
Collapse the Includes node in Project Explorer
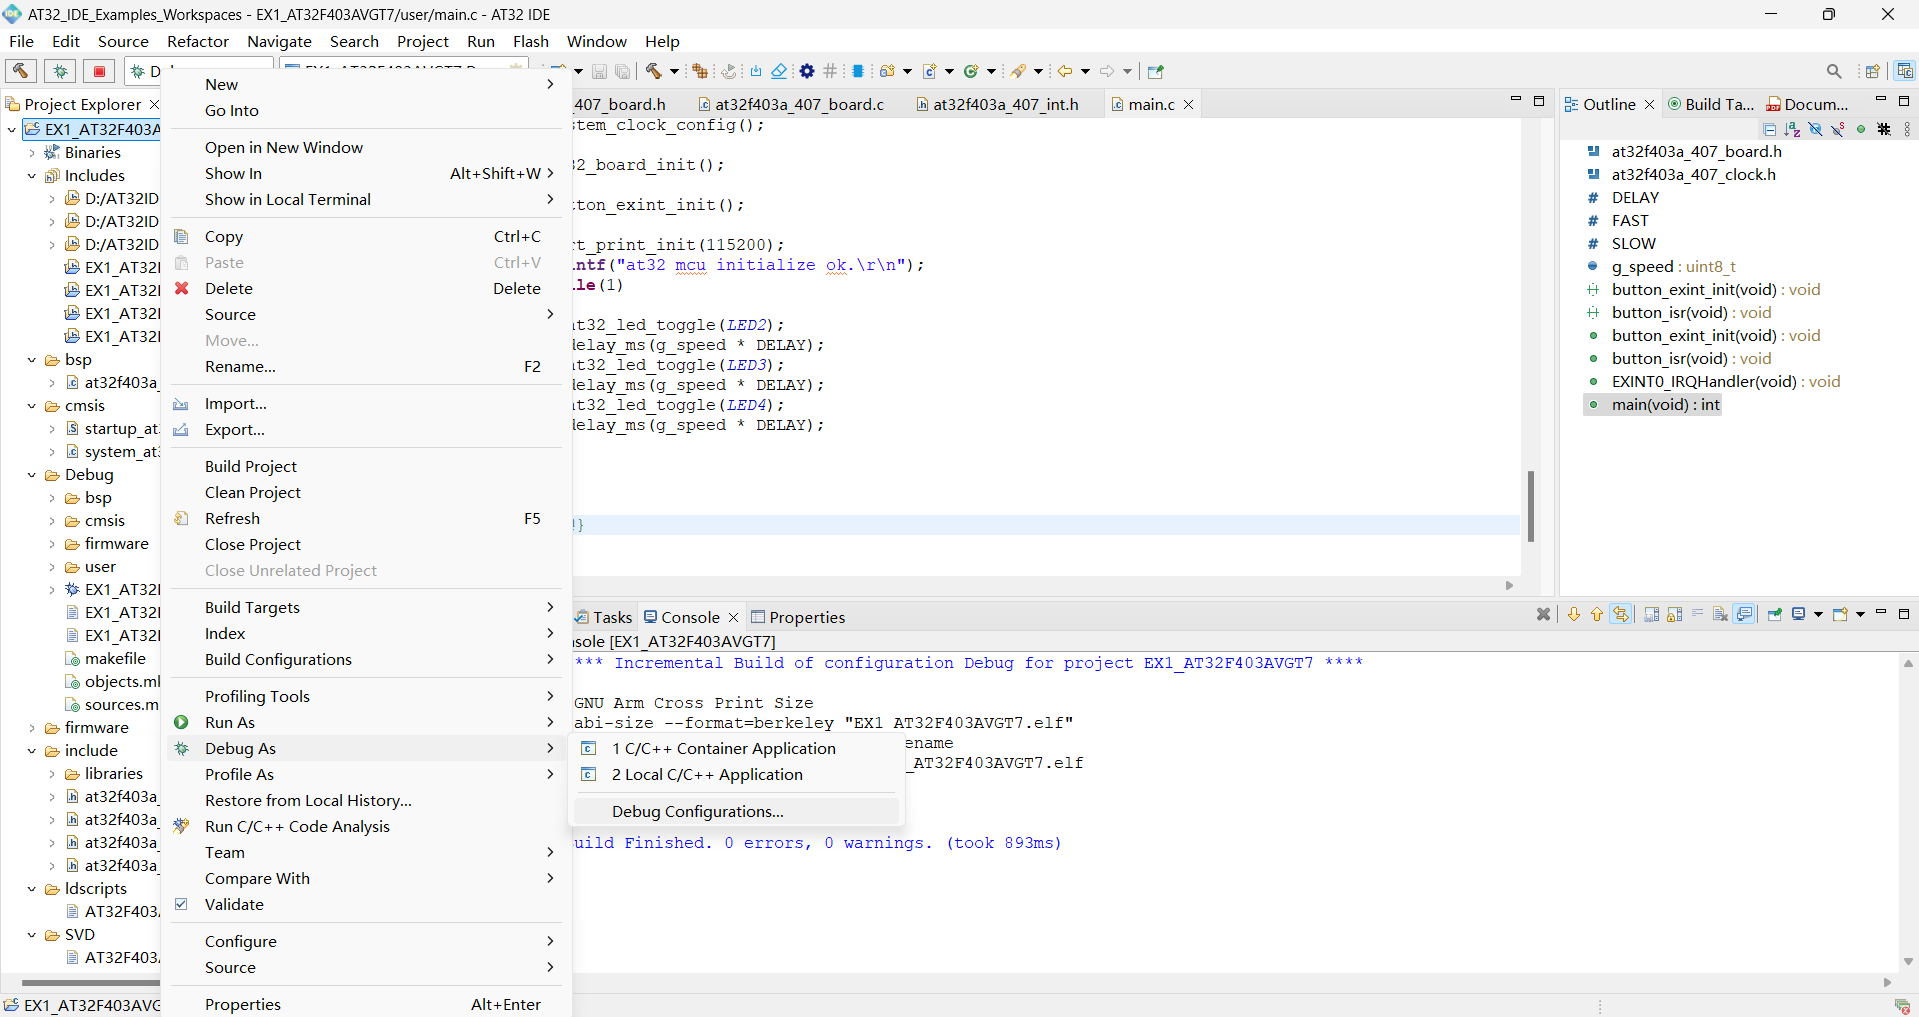[x=32, y=176]
